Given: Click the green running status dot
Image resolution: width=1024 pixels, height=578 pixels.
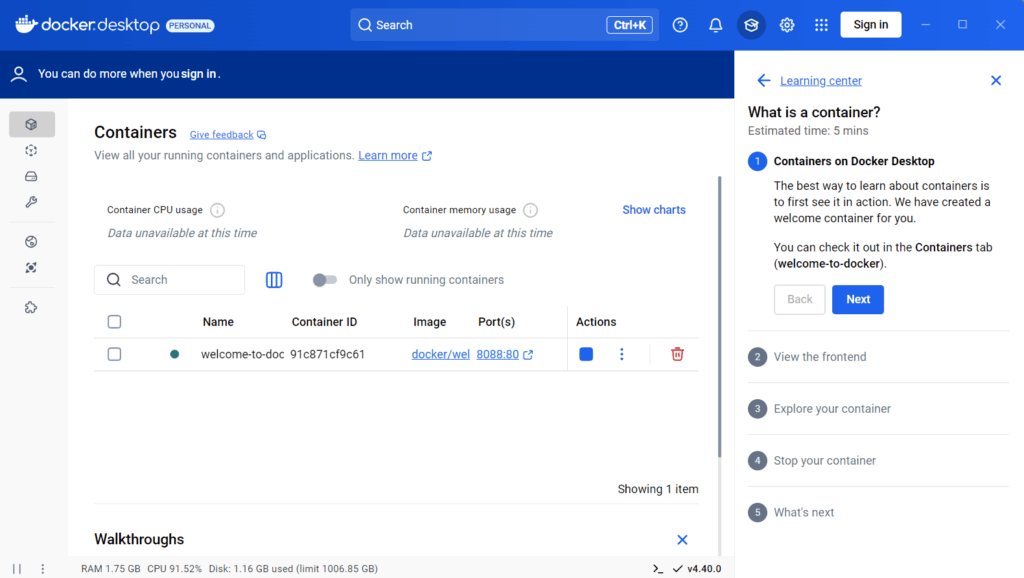Looking at the screenshot, I should pos(174,354).
